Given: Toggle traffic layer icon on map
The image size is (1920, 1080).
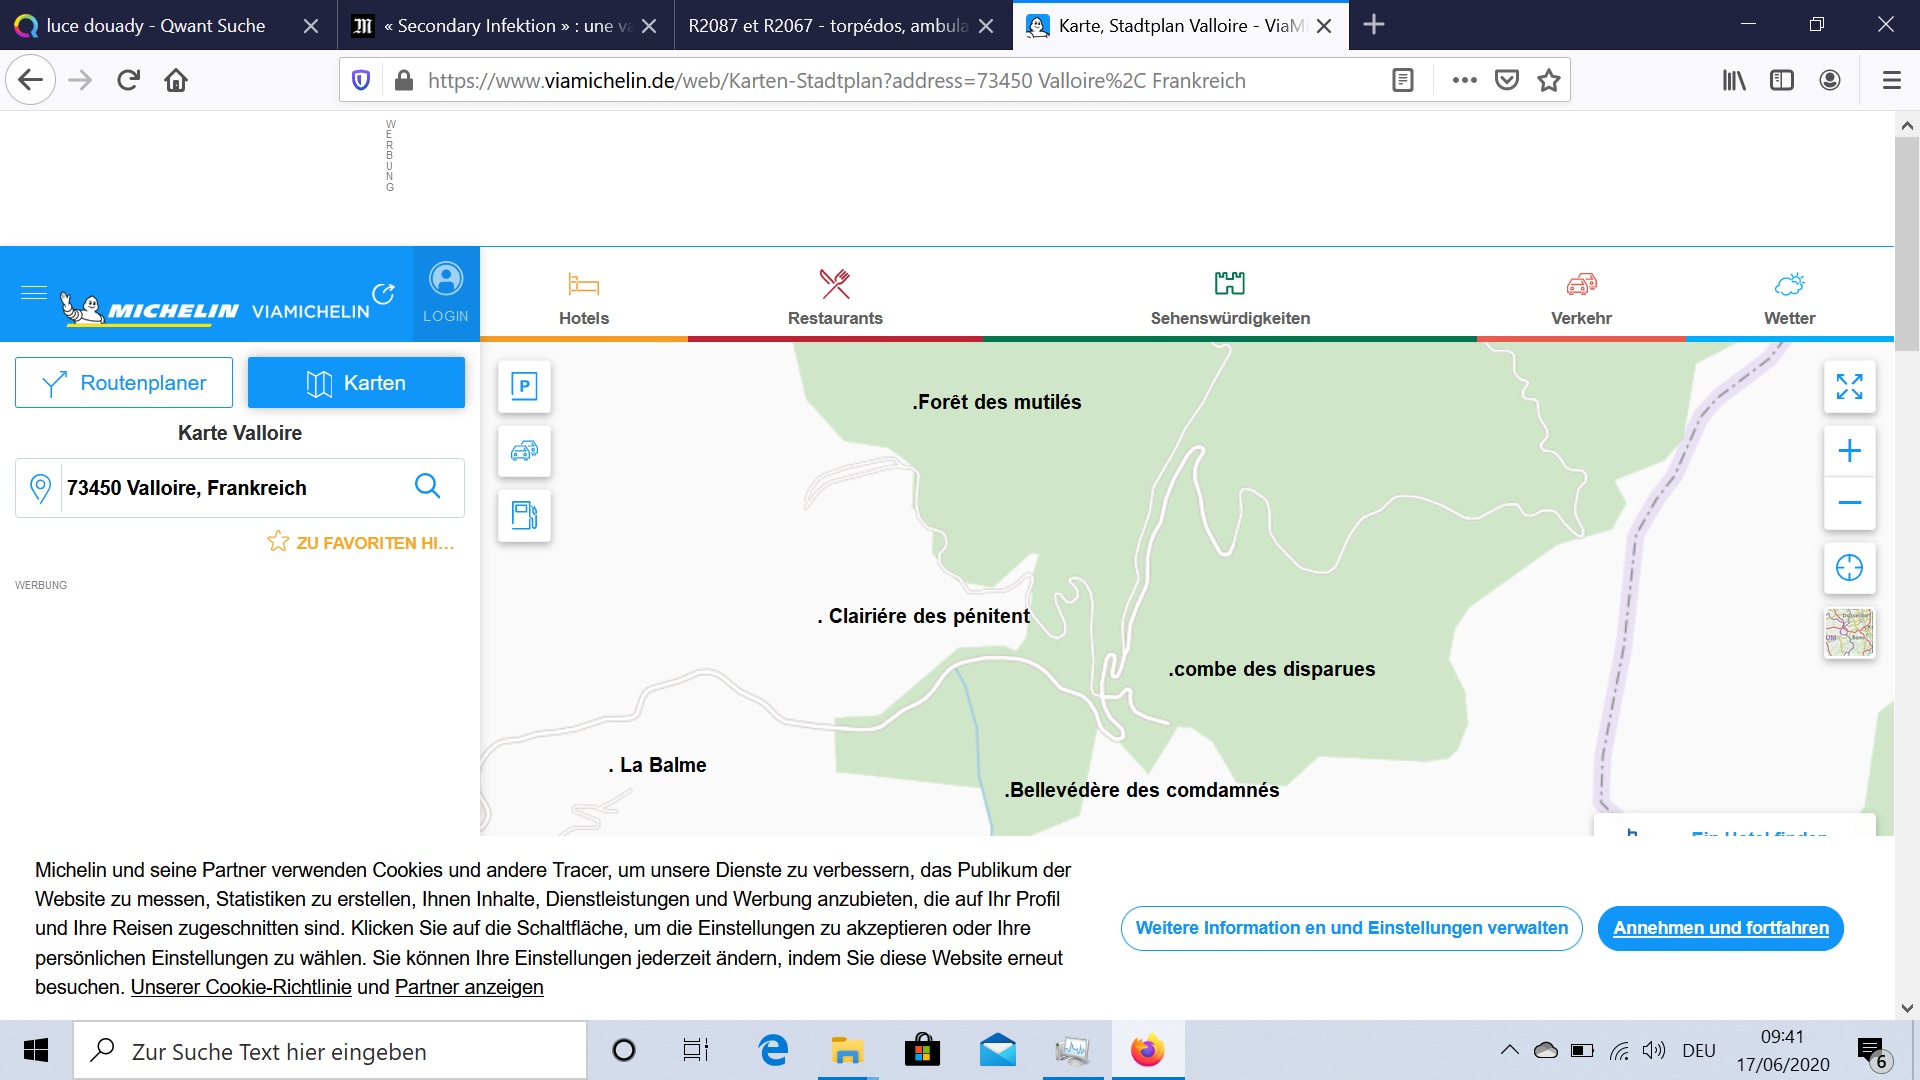Looking at the screenshot, I should (x=524, y=451).
